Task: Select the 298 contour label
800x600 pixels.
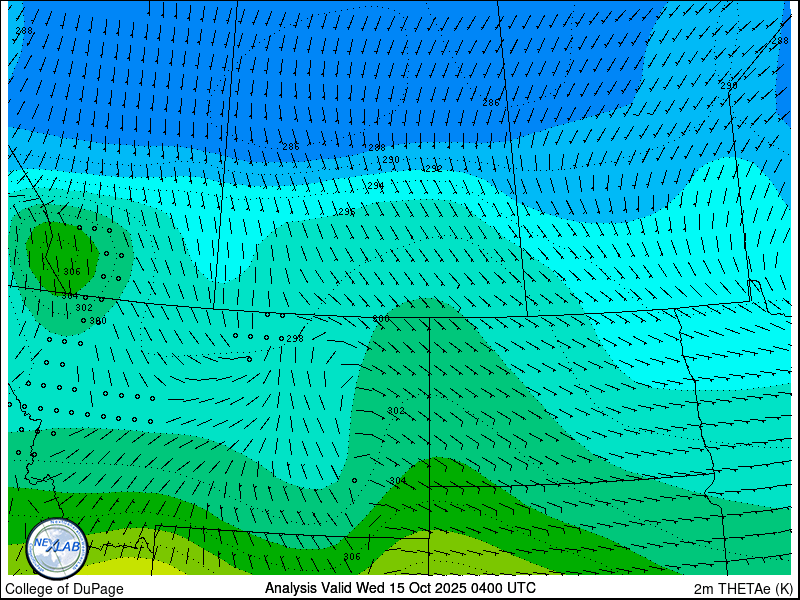Action: (x=295, y=338)
